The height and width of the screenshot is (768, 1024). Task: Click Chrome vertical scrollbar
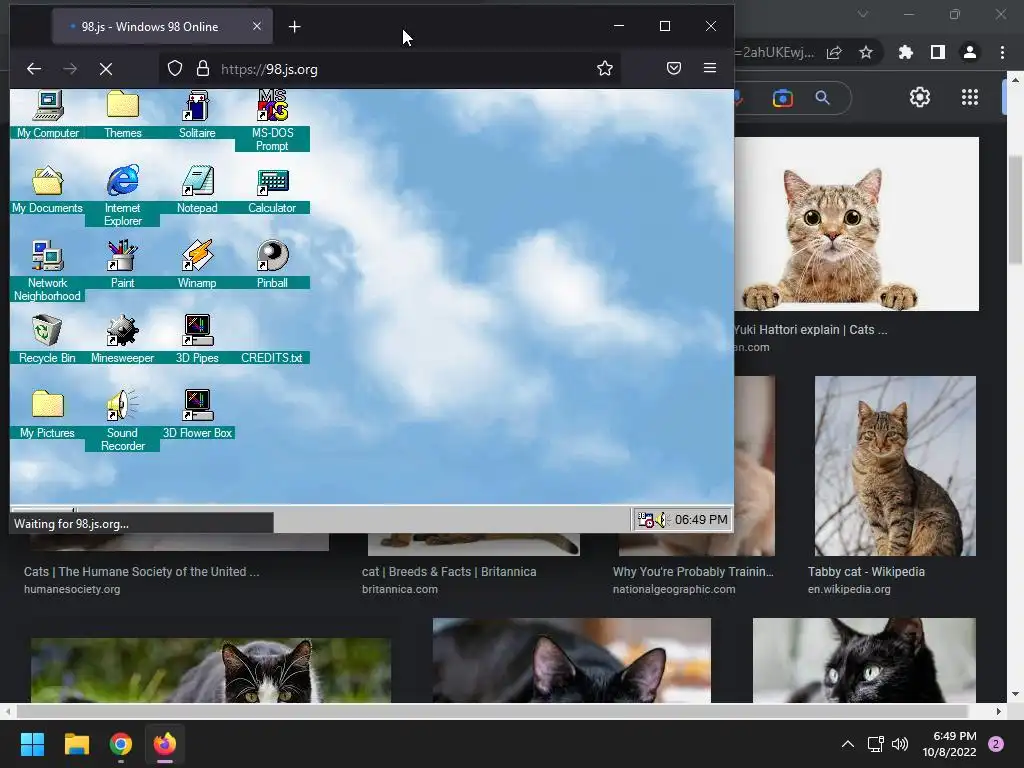point(1016,209)
